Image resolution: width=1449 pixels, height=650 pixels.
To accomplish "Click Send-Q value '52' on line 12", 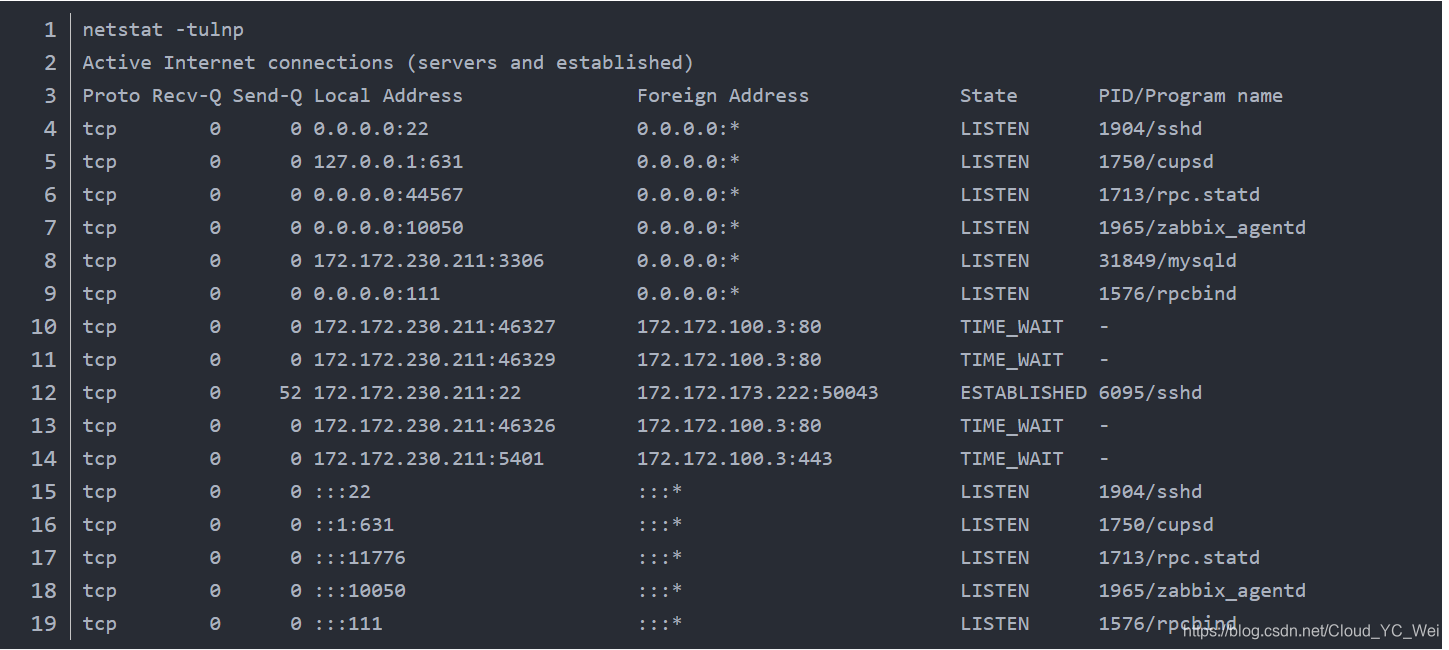I will (290, 393).
